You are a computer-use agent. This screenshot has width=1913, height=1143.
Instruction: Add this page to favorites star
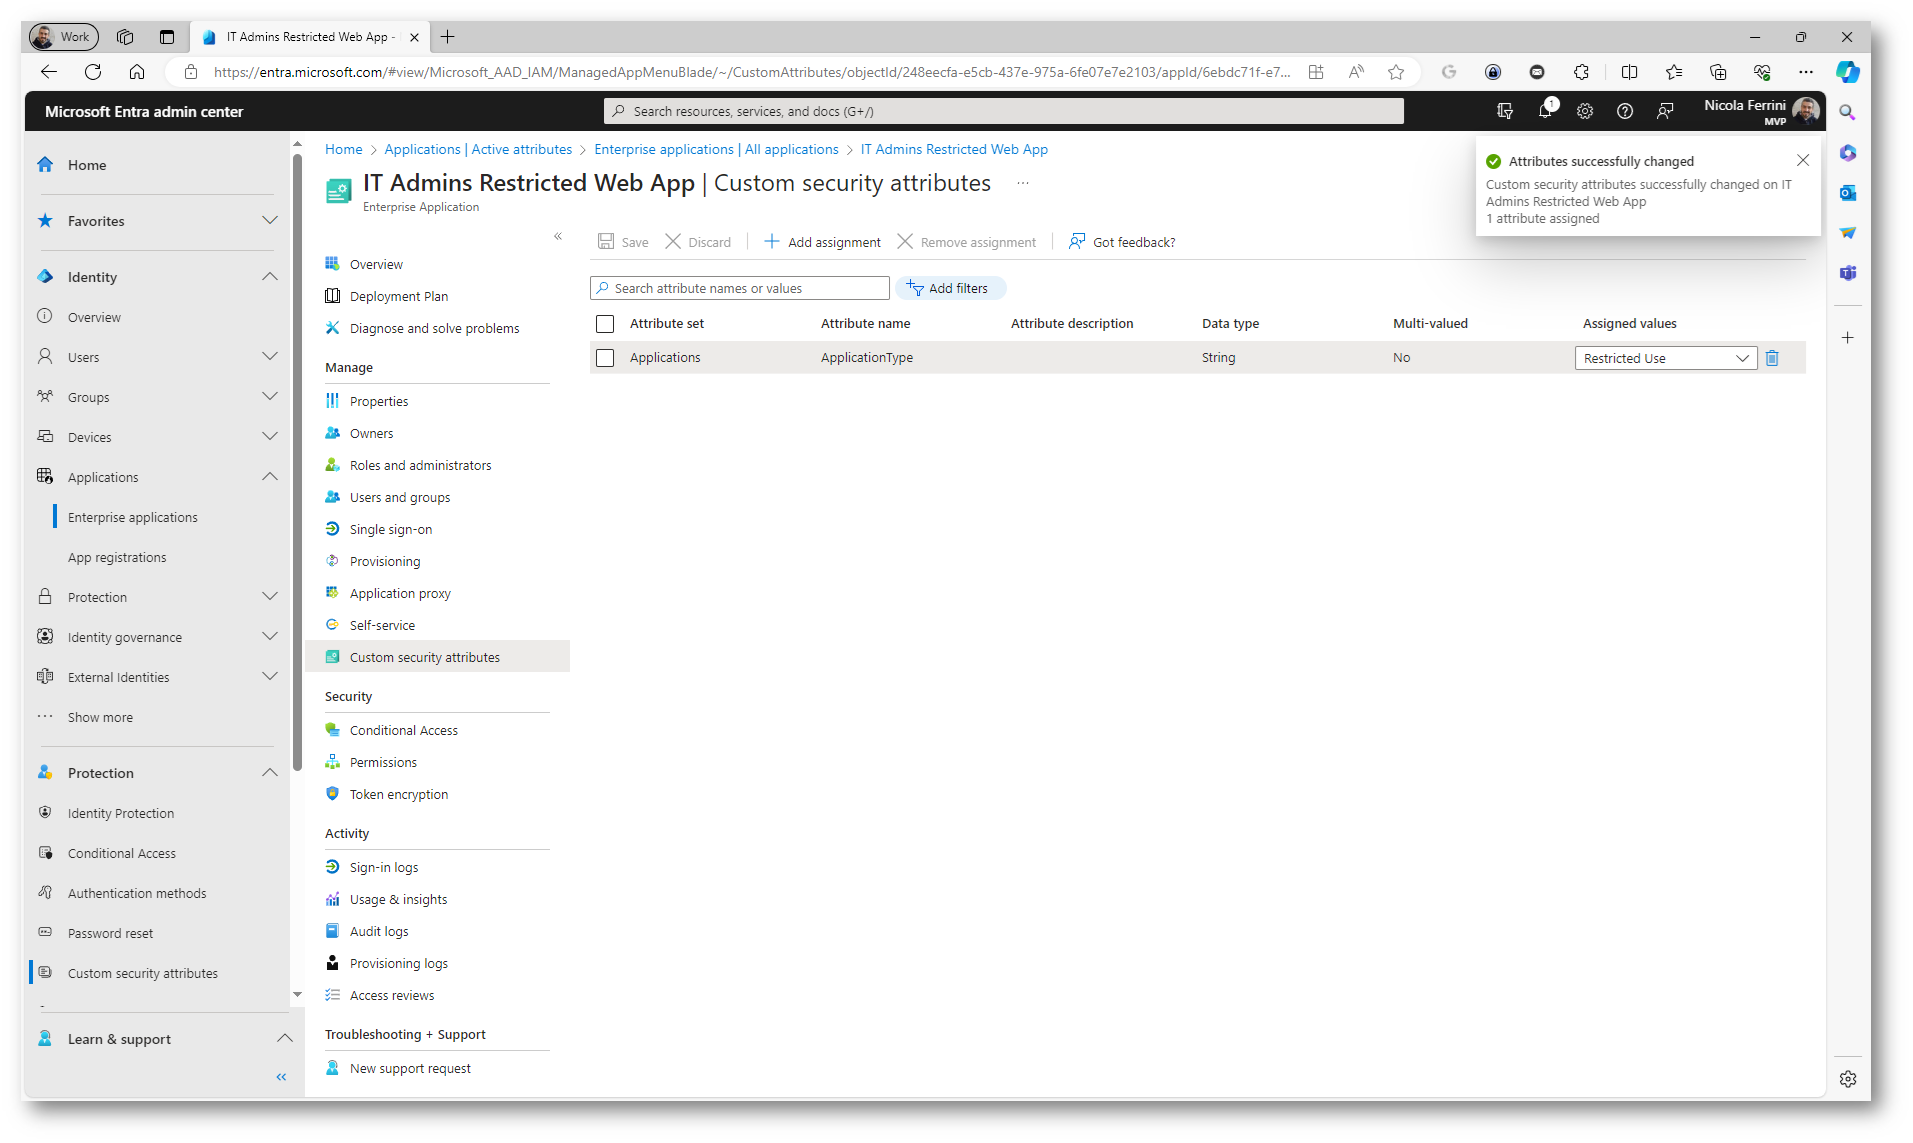(1396, 72)
